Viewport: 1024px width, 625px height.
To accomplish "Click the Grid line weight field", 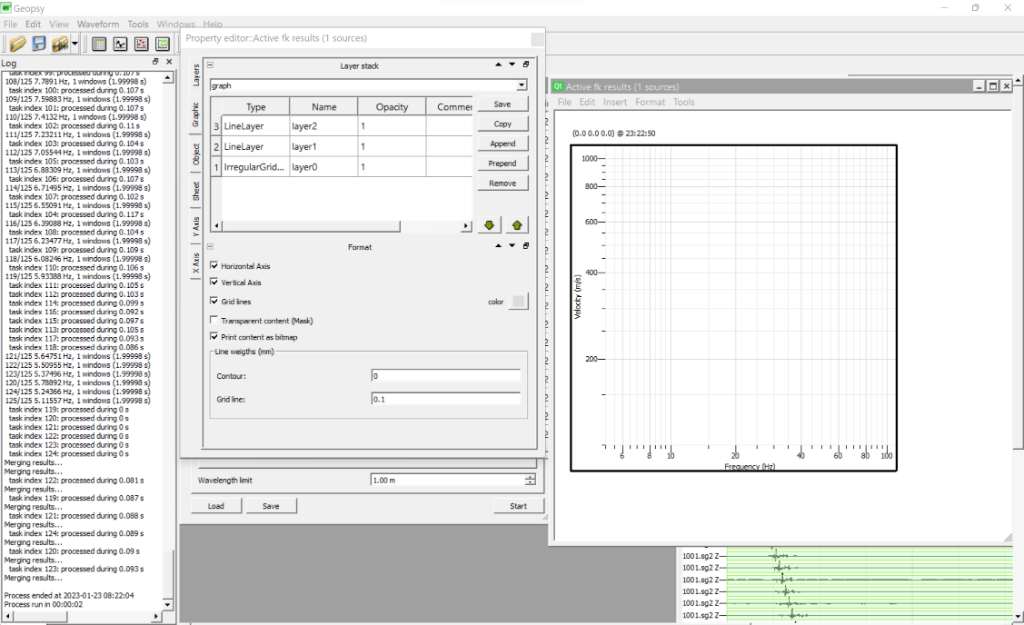I will click(445, 399).
